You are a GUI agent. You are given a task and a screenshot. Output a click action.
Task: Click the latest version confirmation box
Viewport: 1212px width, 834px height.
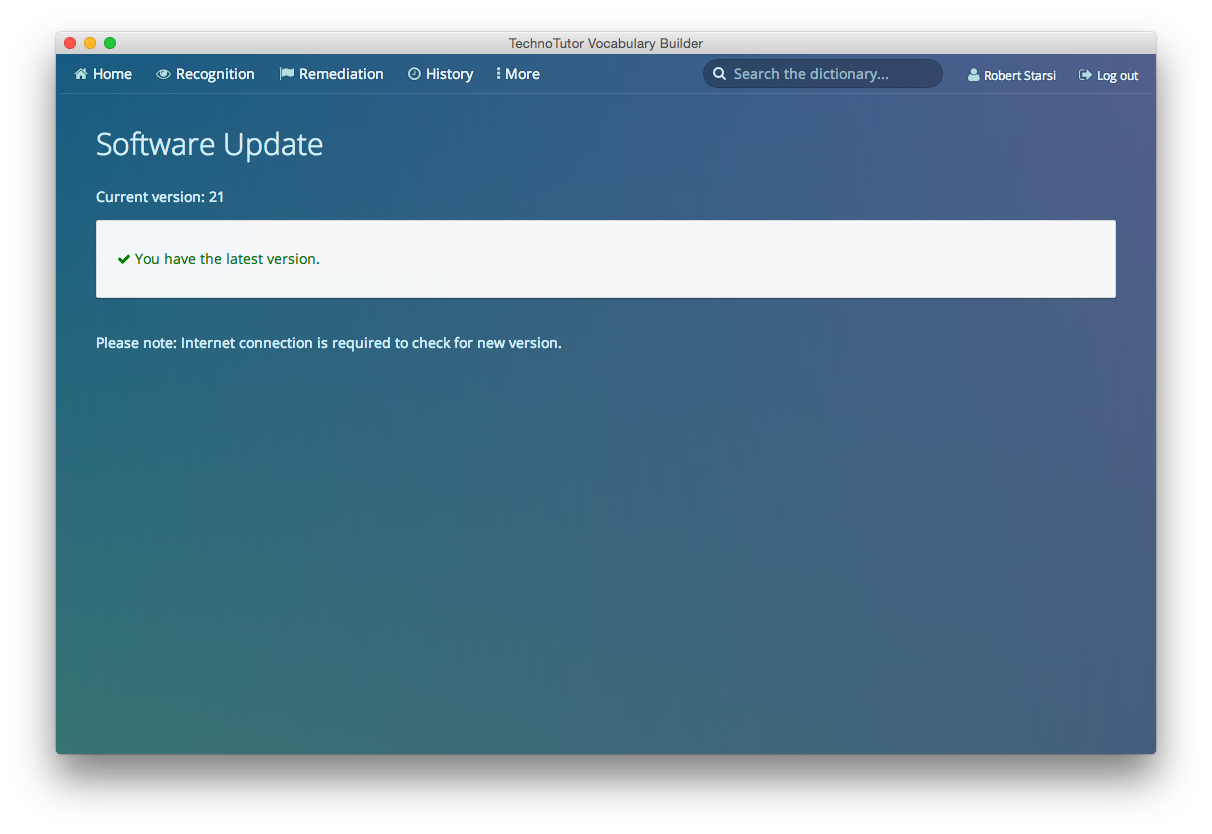(x=605, y=258)
